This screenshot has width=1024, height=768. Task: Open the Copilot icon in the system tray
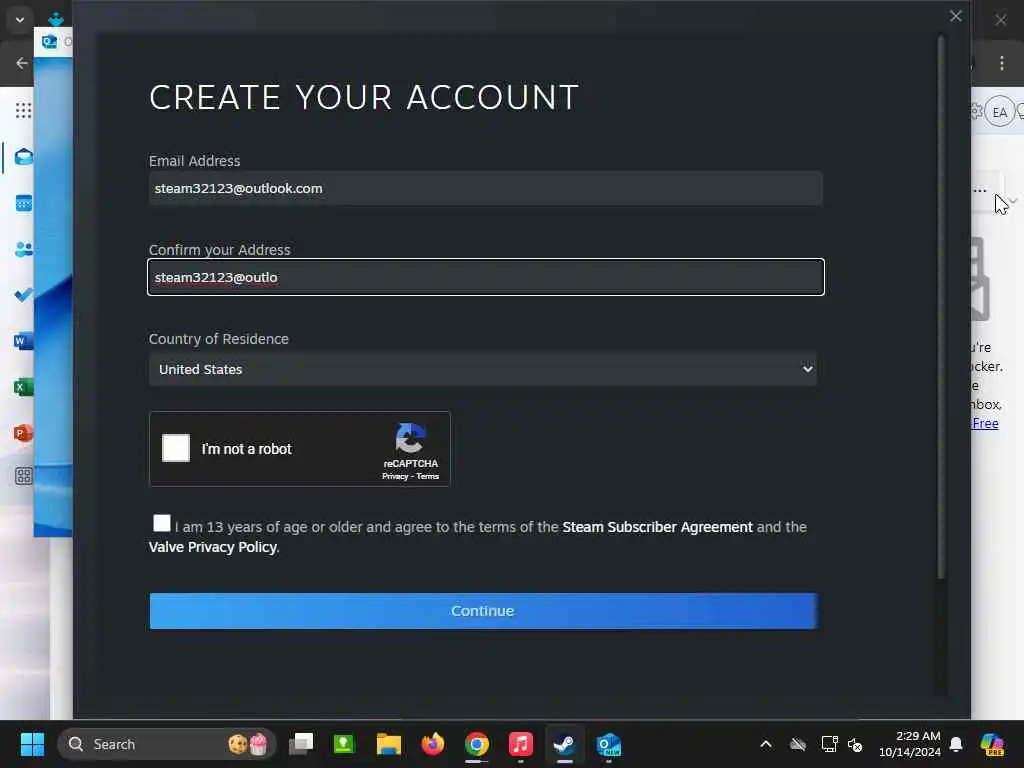tap(992, 744)
